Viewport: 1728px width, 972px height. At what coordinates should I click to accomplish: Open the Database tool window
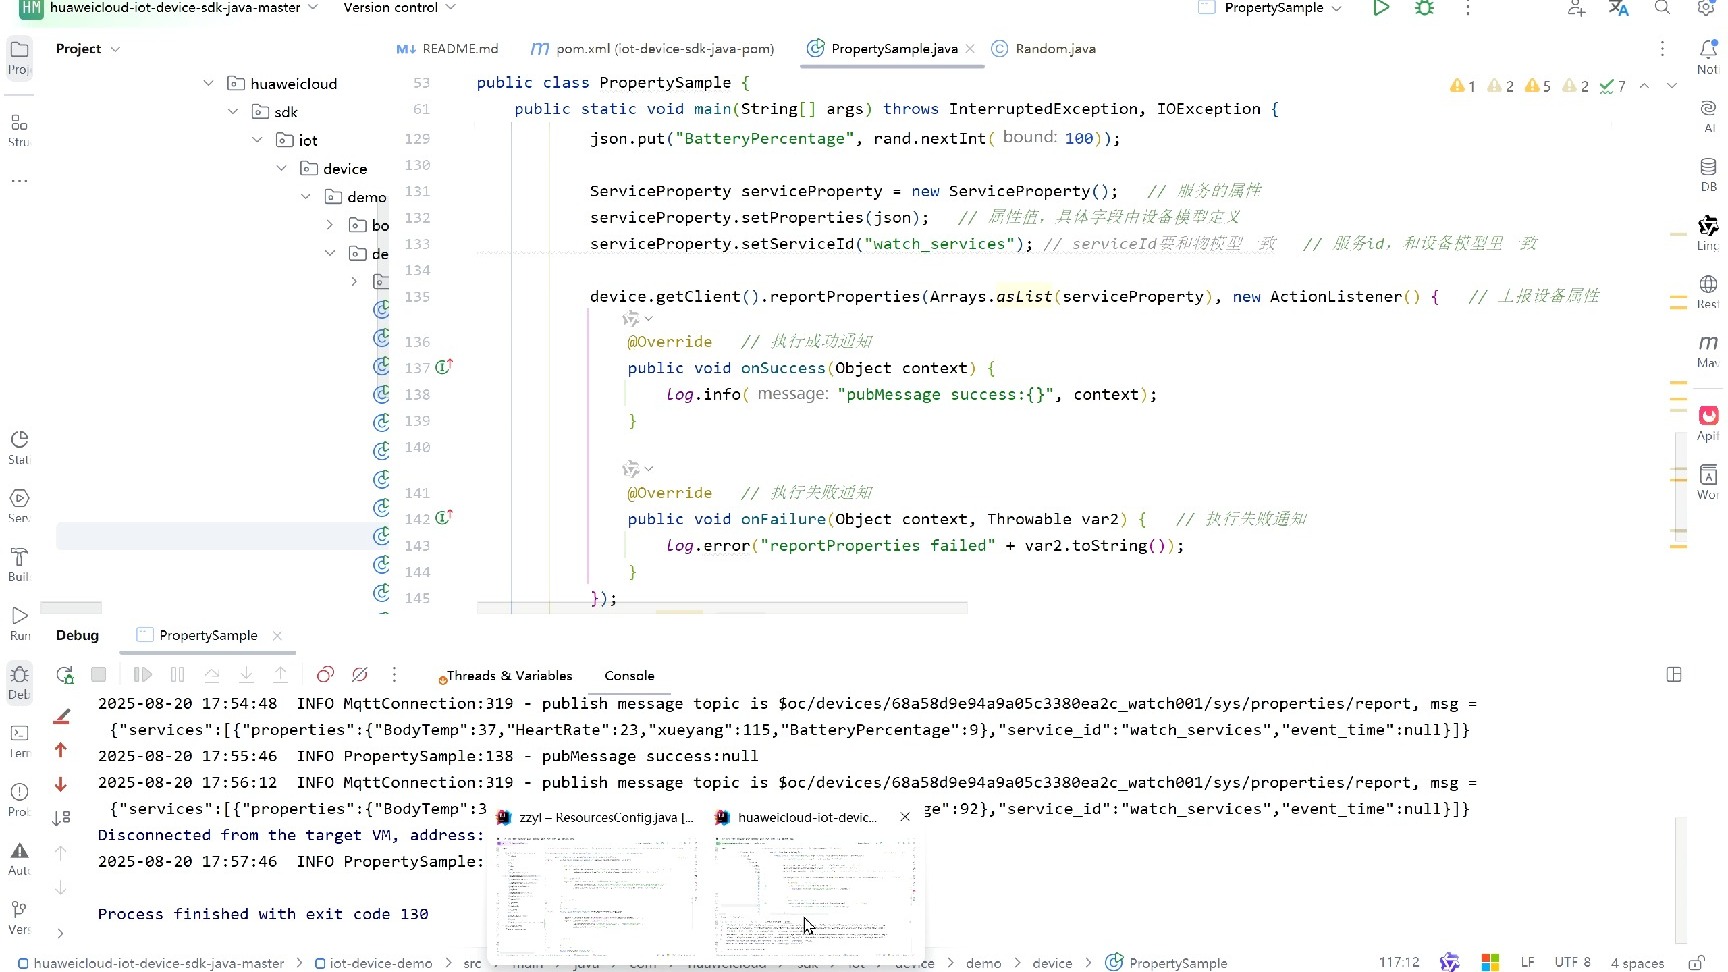pos(1708,174)
